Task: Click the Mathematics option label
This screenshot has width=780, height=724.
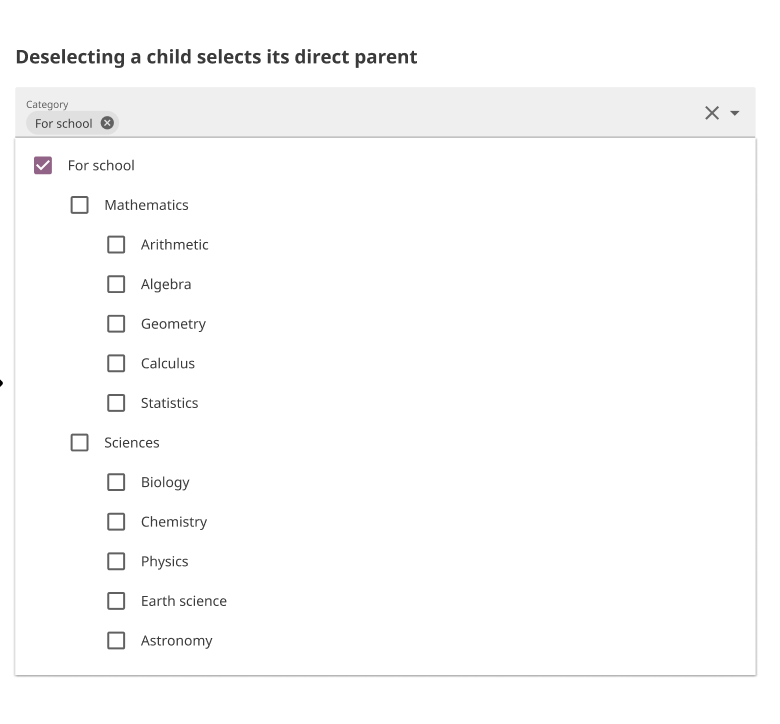Action: [146, 205]
